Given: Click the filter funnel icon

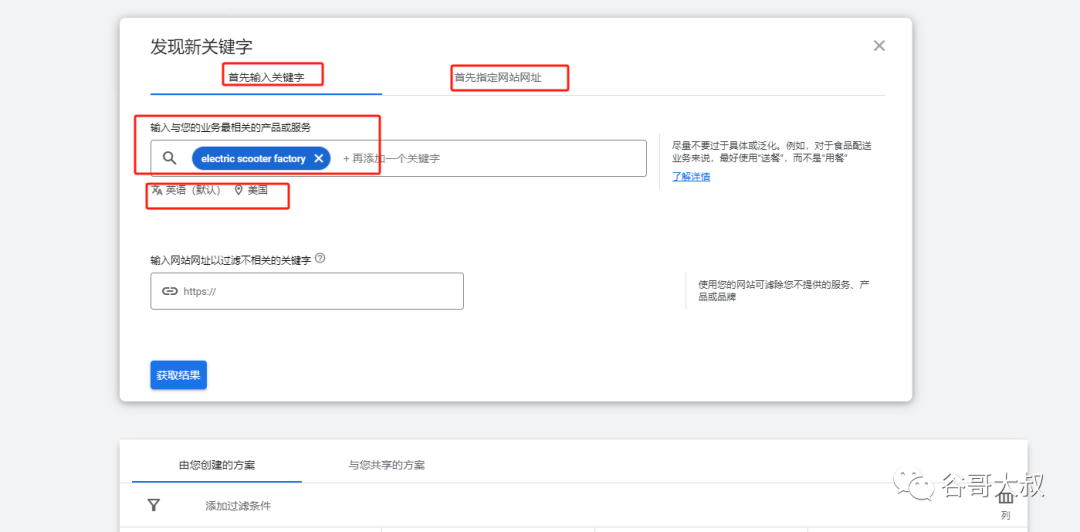Looking at the screenshot, I should tap(154, 505).
